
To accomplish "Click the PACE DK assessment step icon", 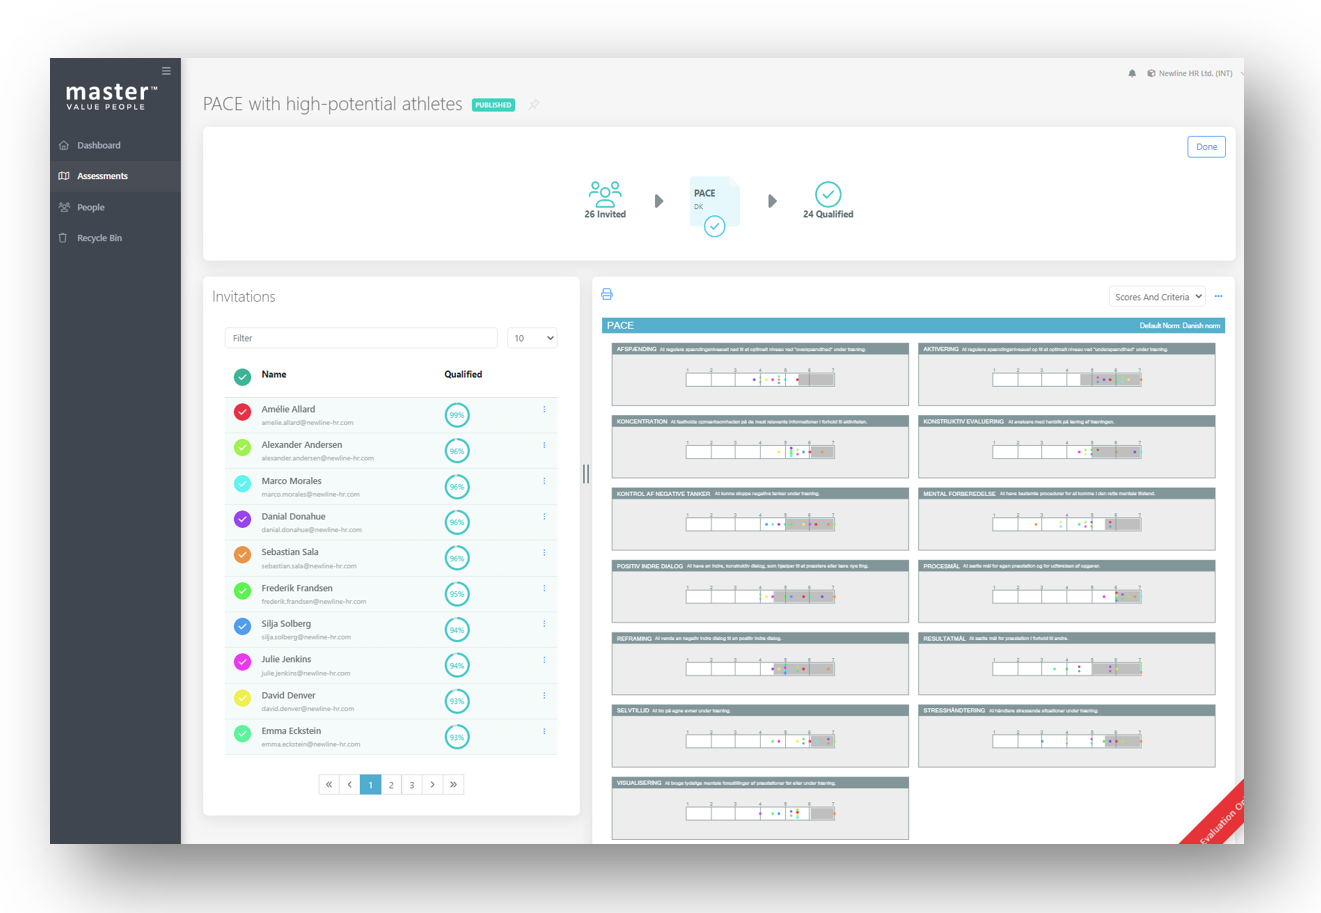I will pyautogui.click(x=714, y=204).
